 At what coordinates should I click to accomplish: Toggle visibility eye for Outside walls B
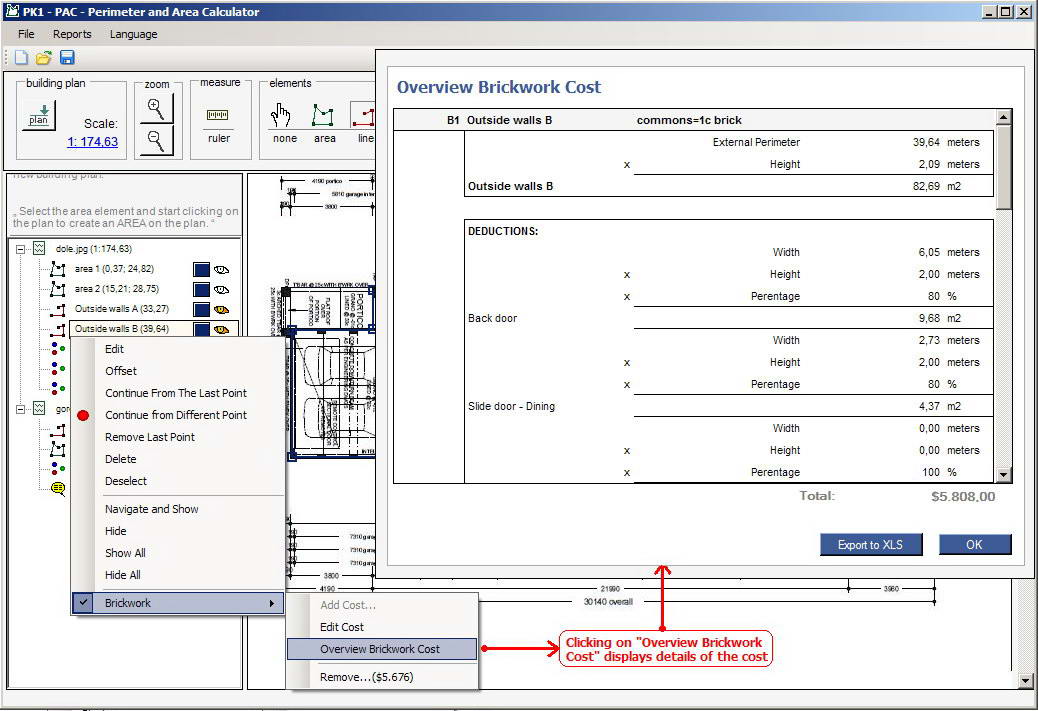click(x=221, y=329)
